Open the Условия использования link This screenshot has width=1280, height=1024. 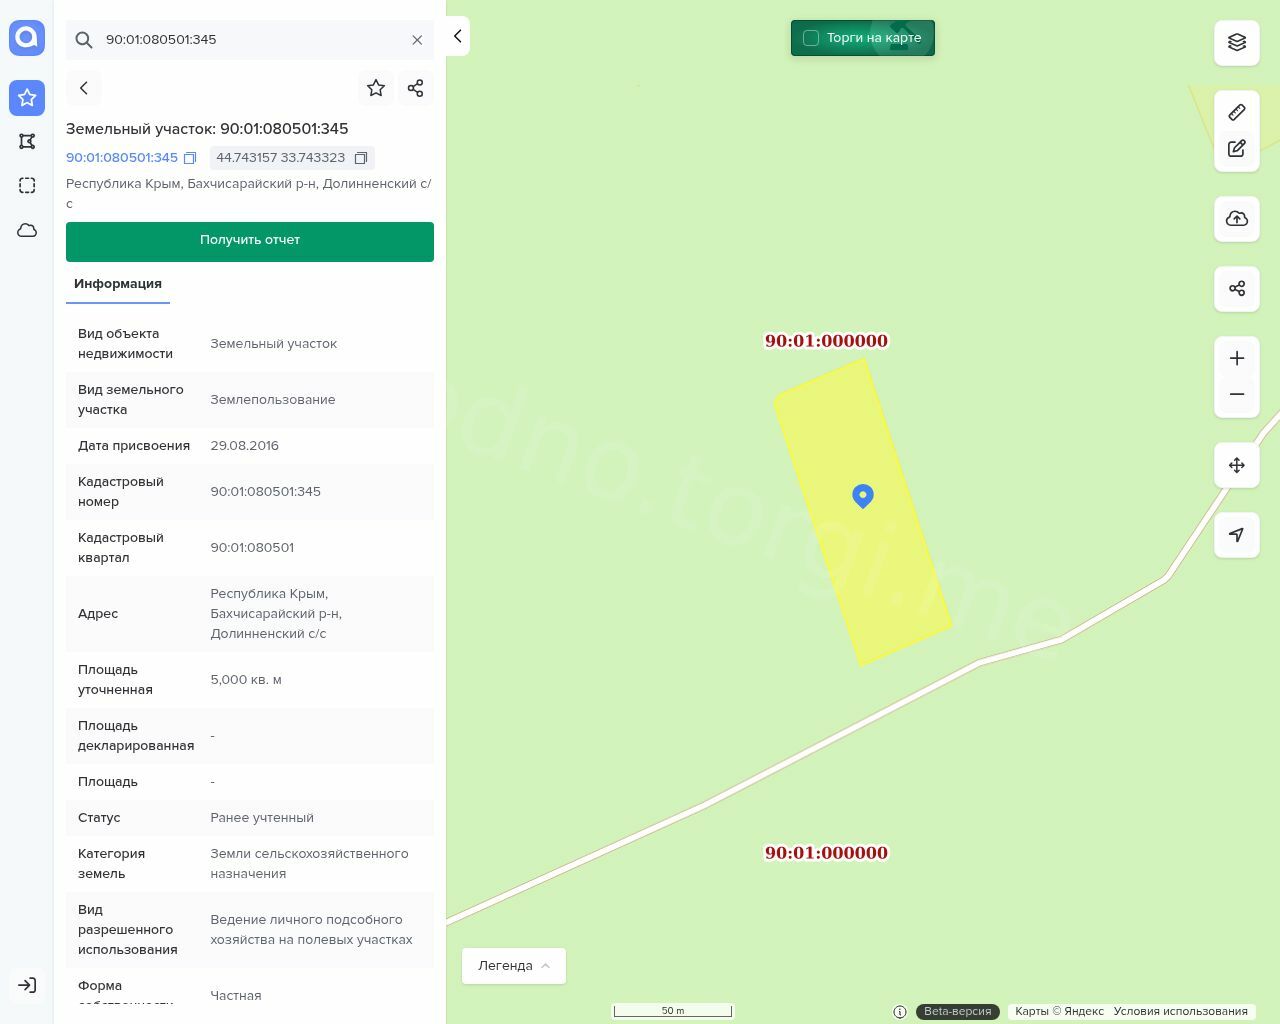click(1180, 1011)
